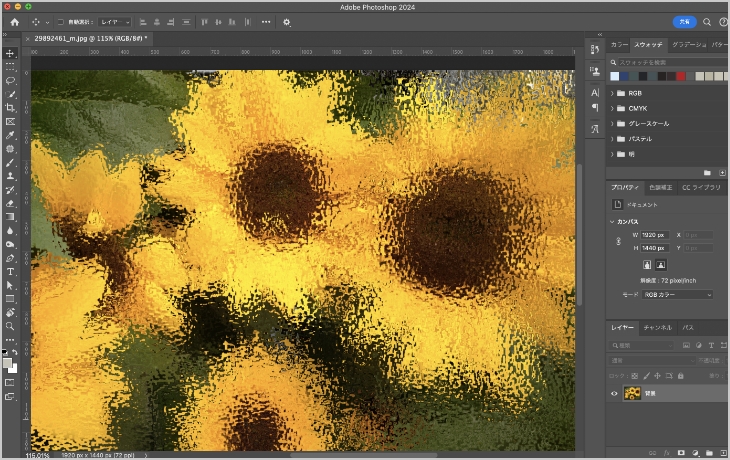Select the Lasso tool

[10, 81]
